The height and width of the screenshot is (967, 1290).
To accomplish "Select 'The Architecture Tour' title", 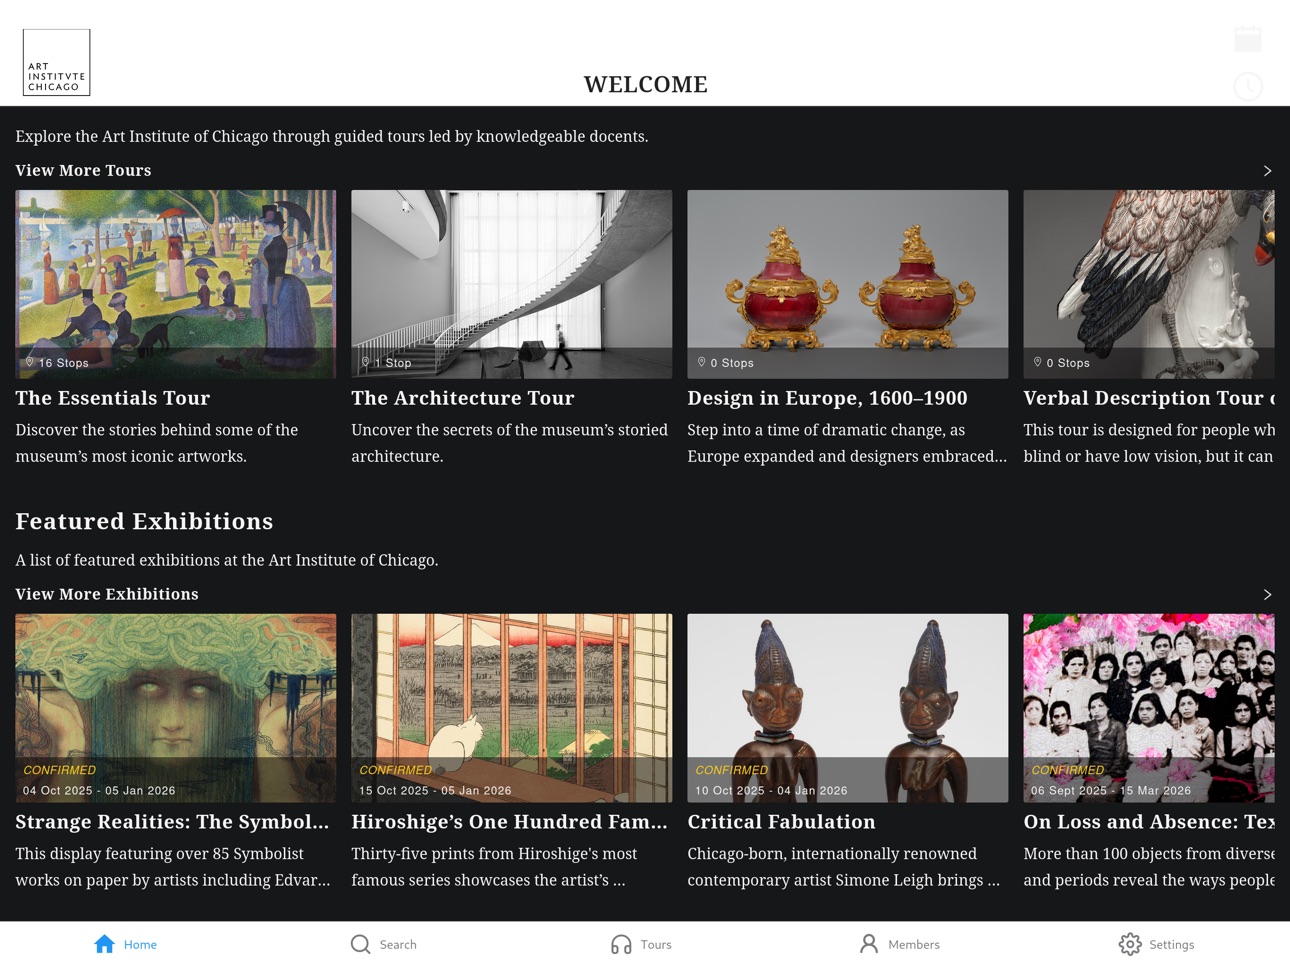I will pyautogui.click(x=463, y=398).
